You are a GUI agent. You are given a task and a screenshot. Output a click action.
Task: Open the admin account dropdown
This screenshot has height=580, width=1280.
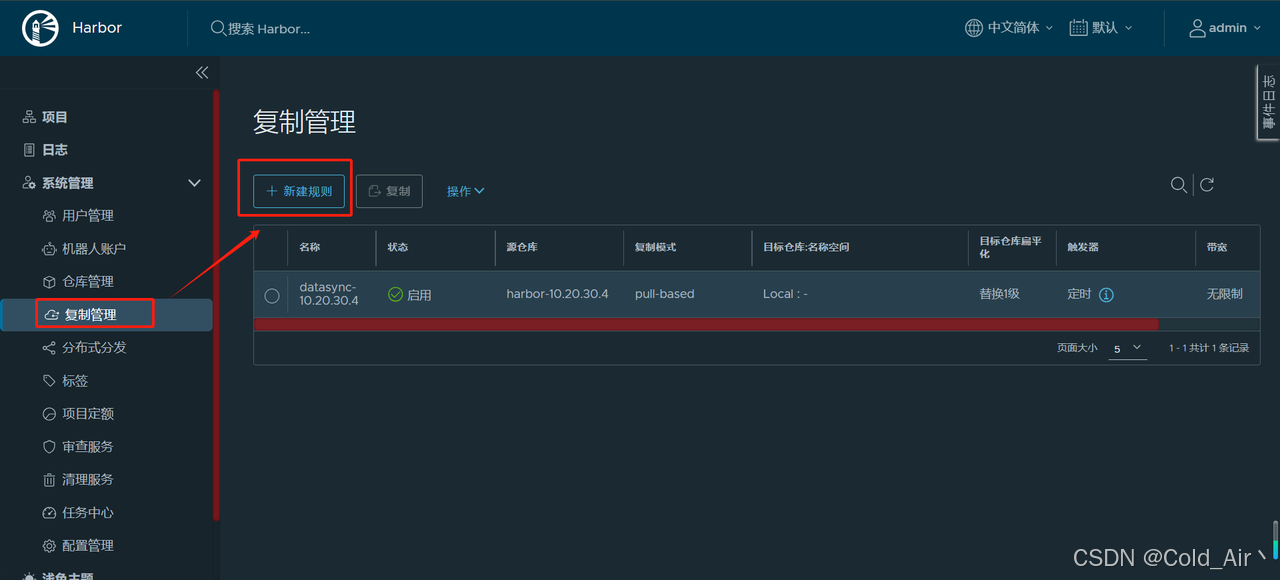click(1224, 27)
